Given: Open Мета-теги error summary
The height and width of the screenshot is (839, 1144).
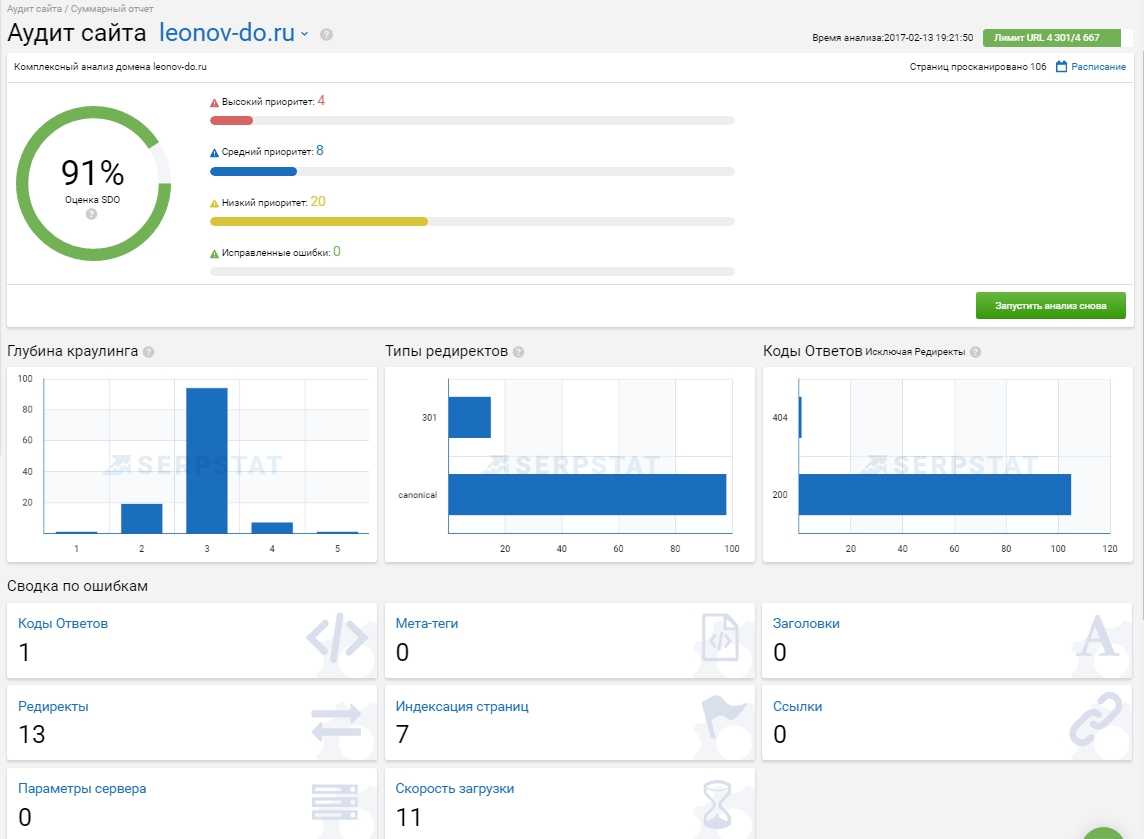Looking at the screenshot, I should 427,623.
